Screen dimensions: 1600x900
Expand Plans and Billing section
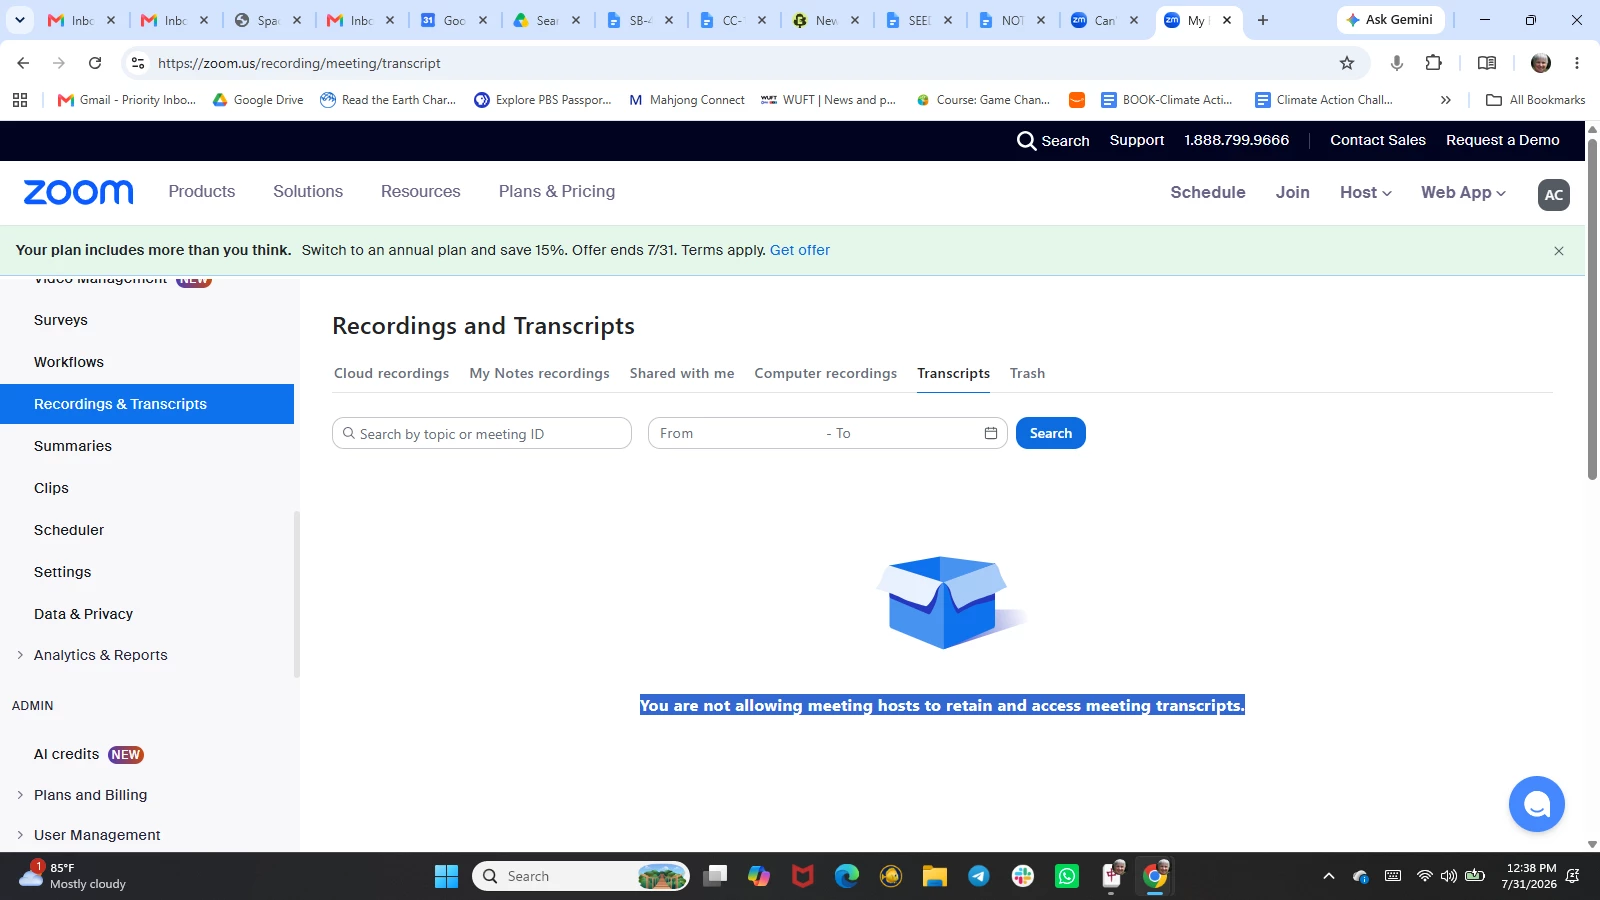point(20,795)
